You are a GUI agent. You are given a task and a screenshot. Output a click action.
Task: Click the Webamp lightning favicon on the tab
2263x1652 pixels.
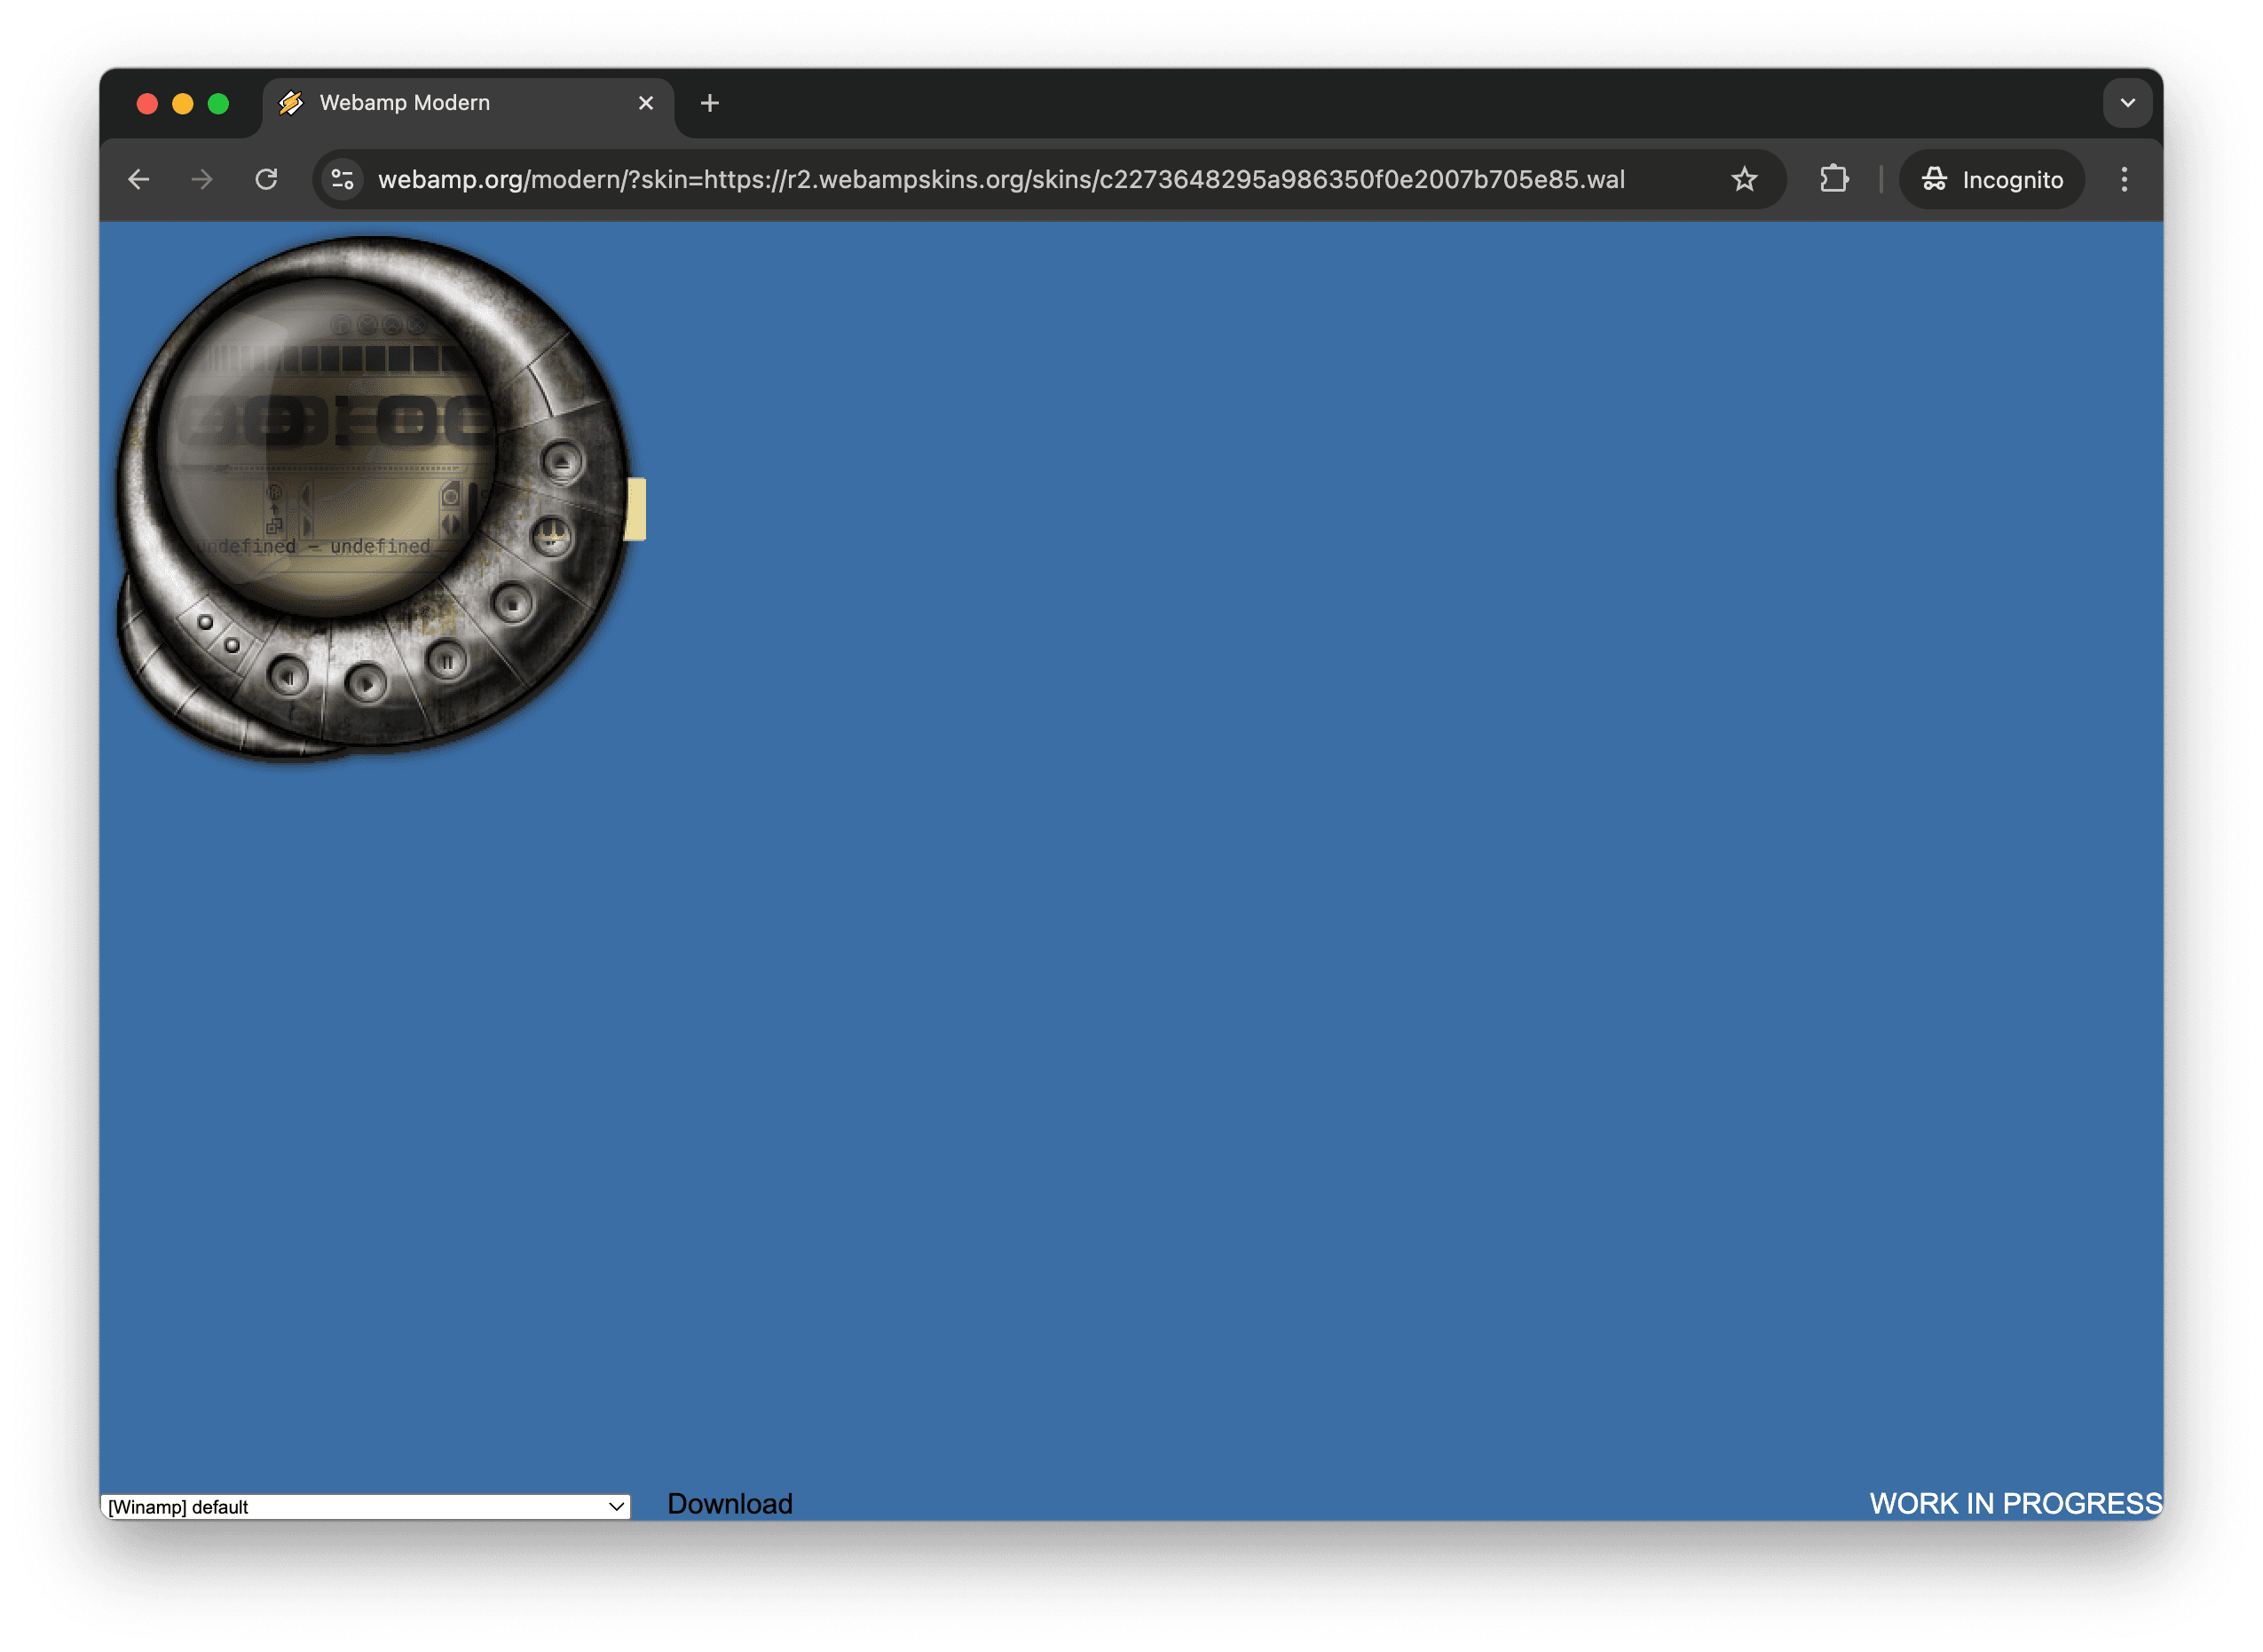290,102
